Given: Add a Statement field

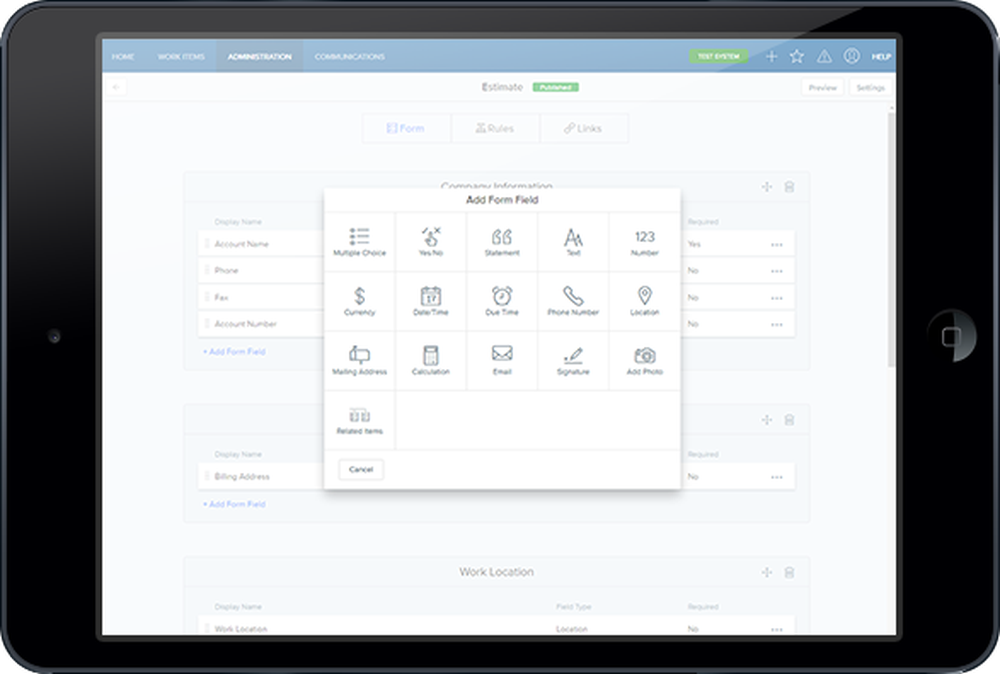Looking at the screenshot, I should pos(502,242).
